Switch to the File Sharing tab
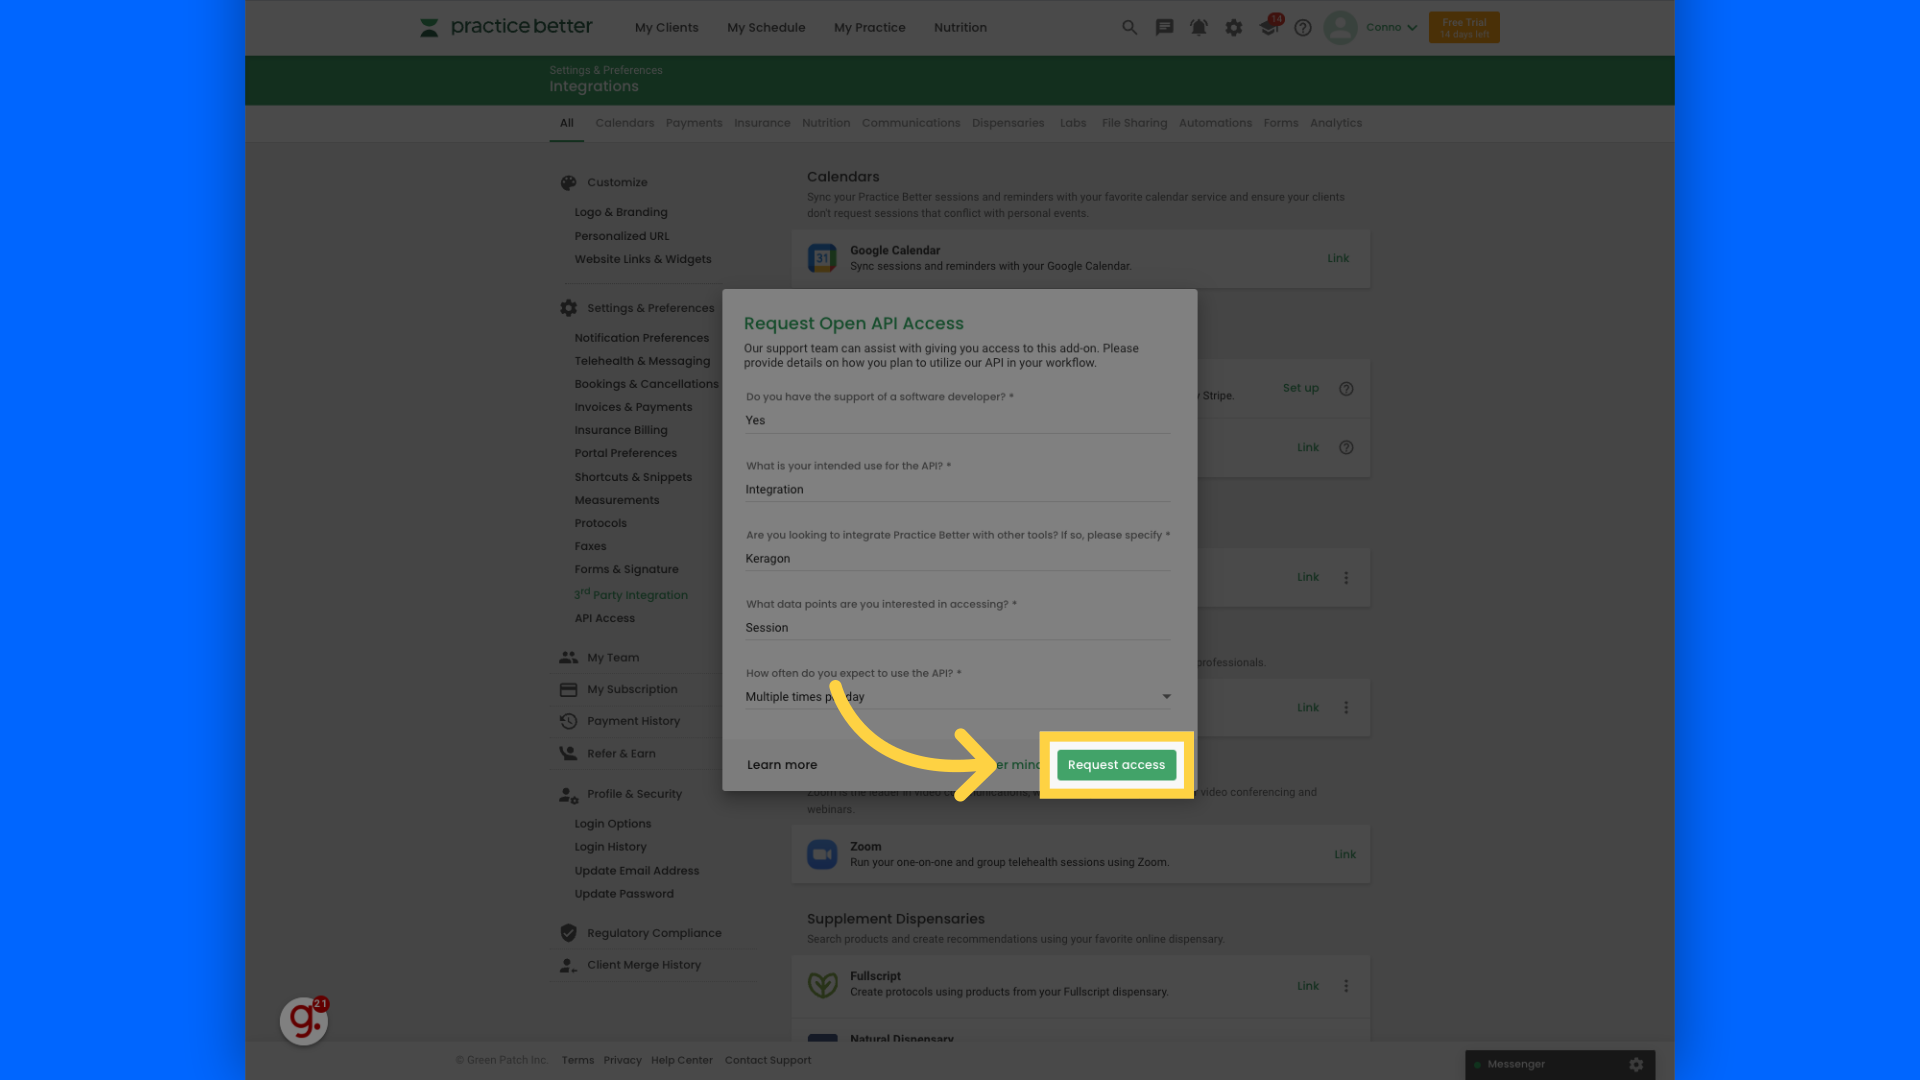Viewport: 1920px width, 1080px height. (x=1133, y=123)
